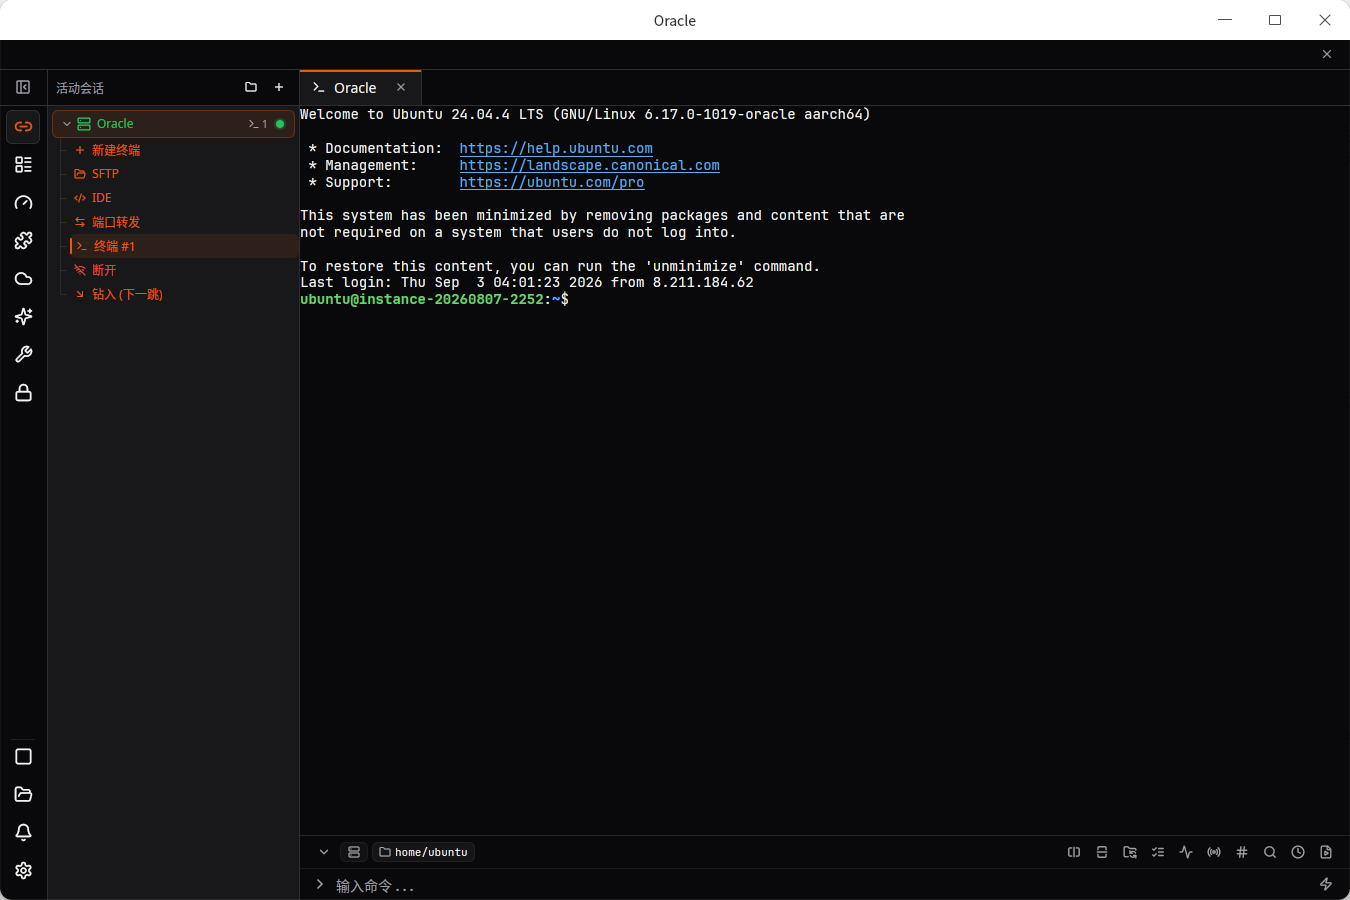The height and width of the screenshot is (900, 1350).
Task: Open settings gear icon
Action: coord(23,871)
